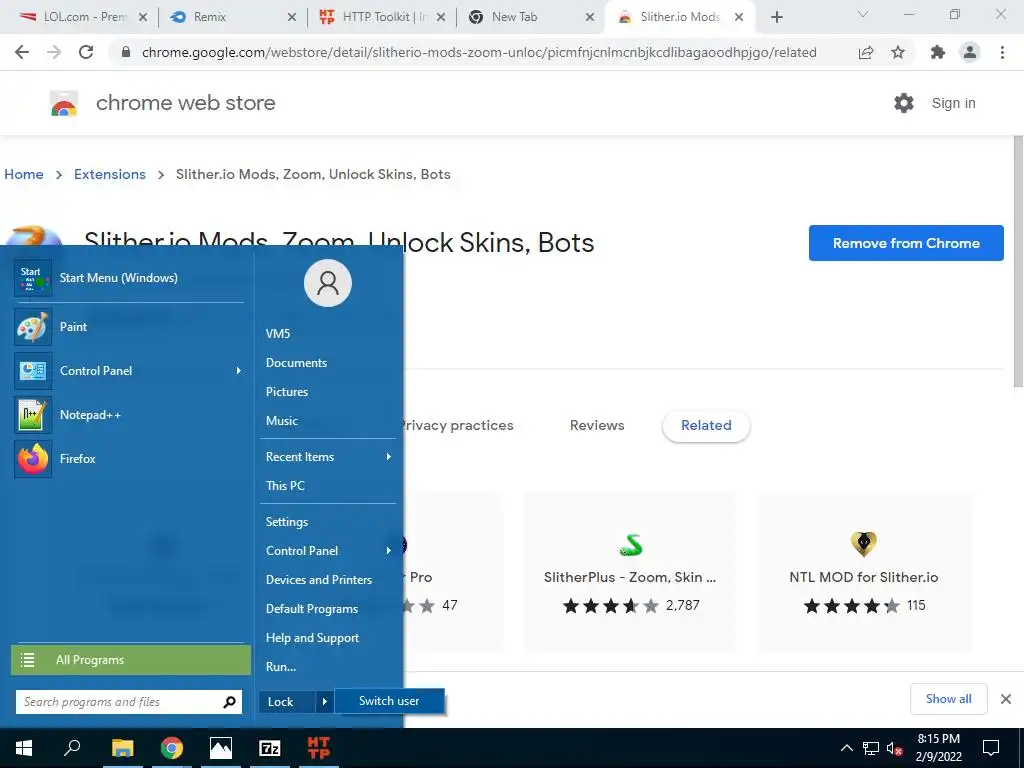This screenshot has width=1024, height=768.
Task: Click the search magnifier in start menu
Action: (229, 702)
